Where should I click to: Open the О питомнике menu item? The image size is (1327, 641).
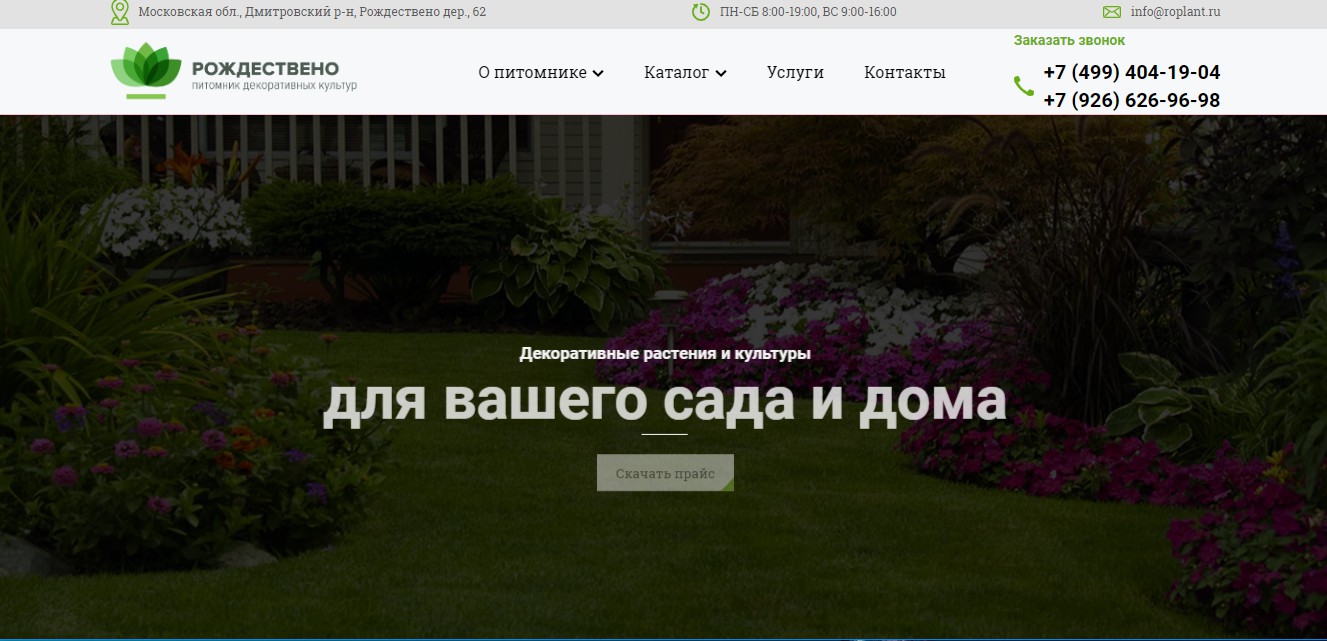533,72
